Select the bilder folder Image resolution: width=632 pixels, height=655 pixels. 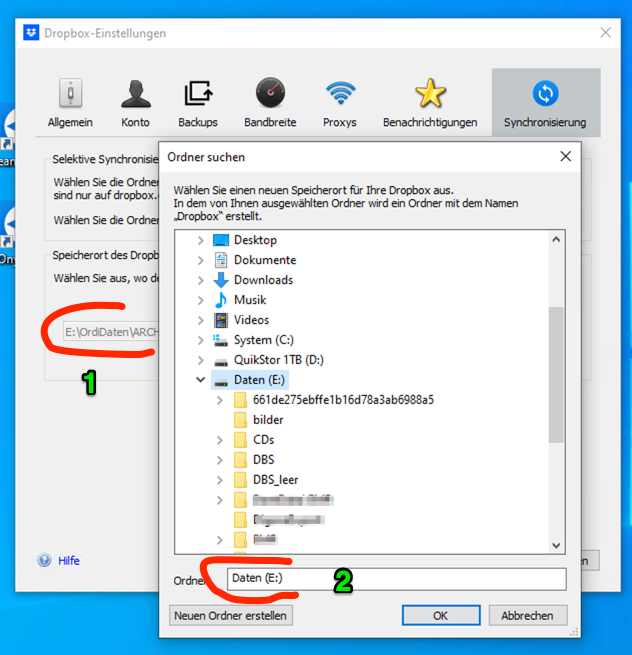258,420
